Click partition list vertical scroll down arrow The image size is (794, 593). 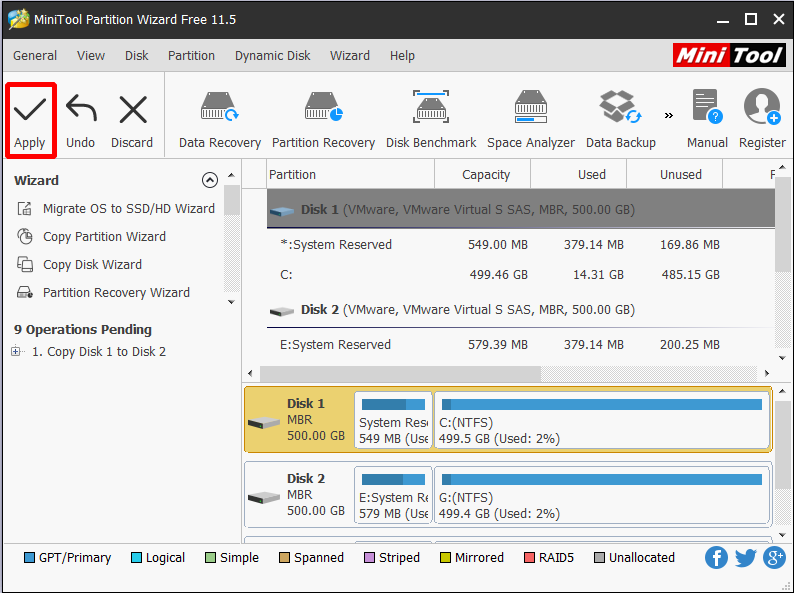[782, 358]
